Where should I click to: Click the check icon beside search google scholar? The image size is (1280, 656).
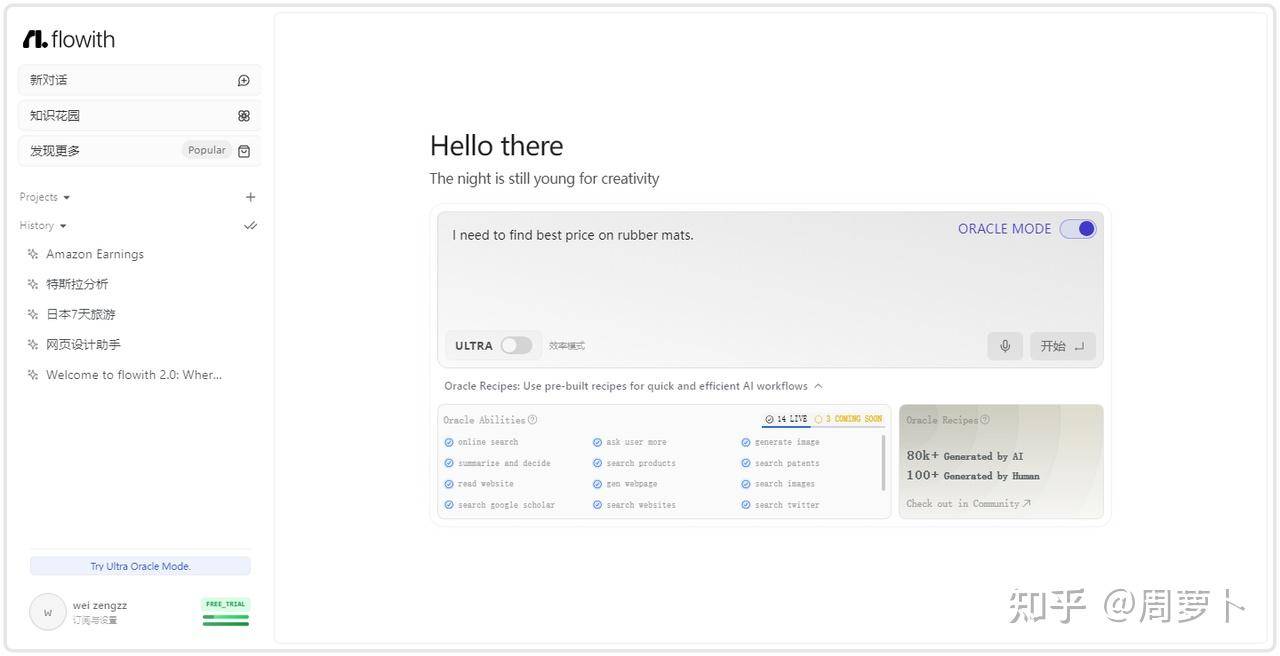tap(449, 505)
